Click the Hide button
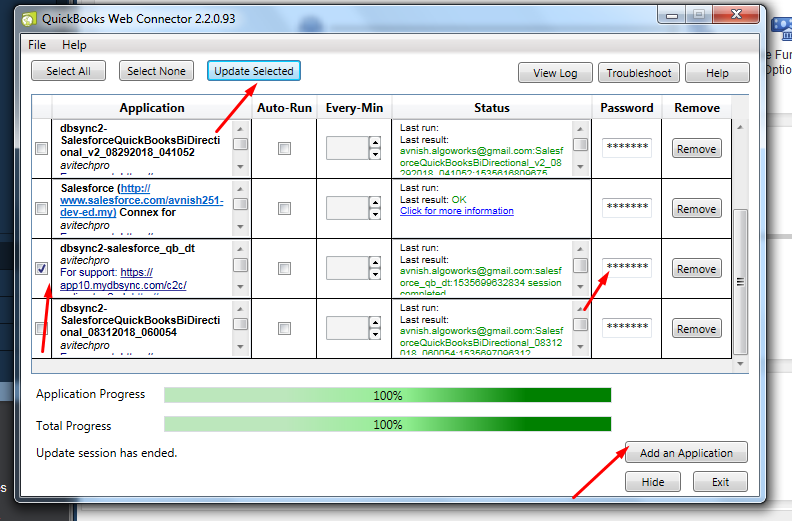Image resolution: width=792 pixels, height=521 pixels. pos(653,482)
